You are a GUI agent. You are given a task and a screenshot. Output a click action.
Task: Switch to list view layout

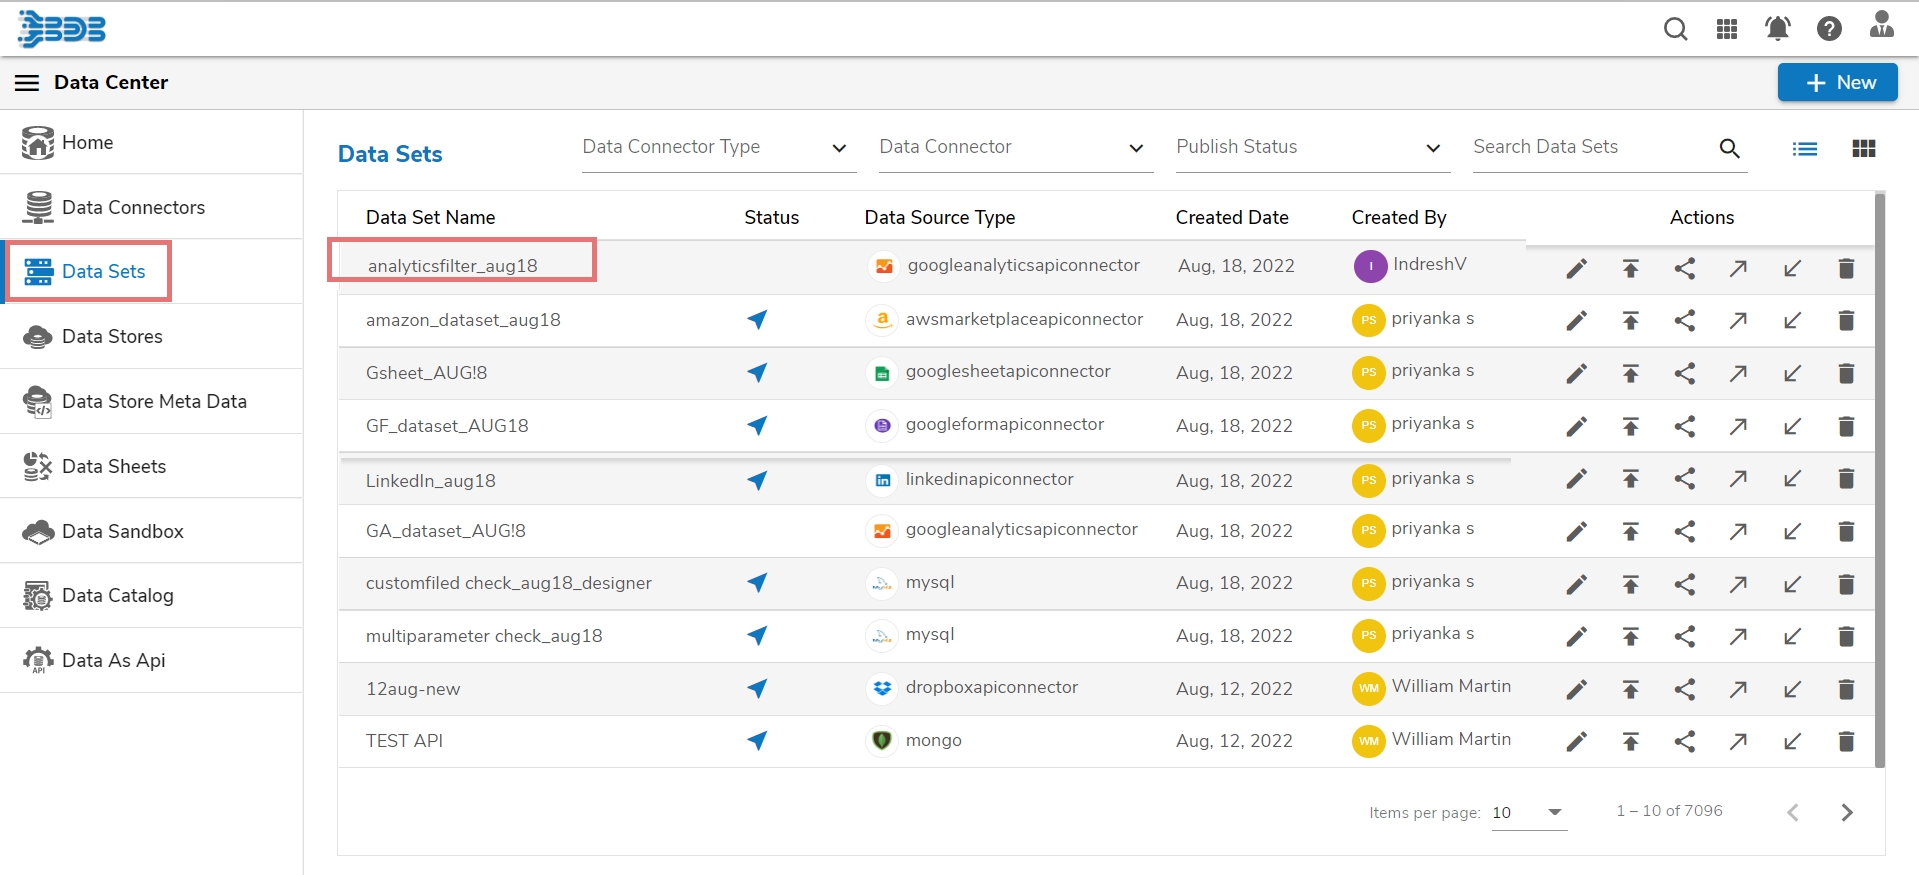tap(1804, 149)
